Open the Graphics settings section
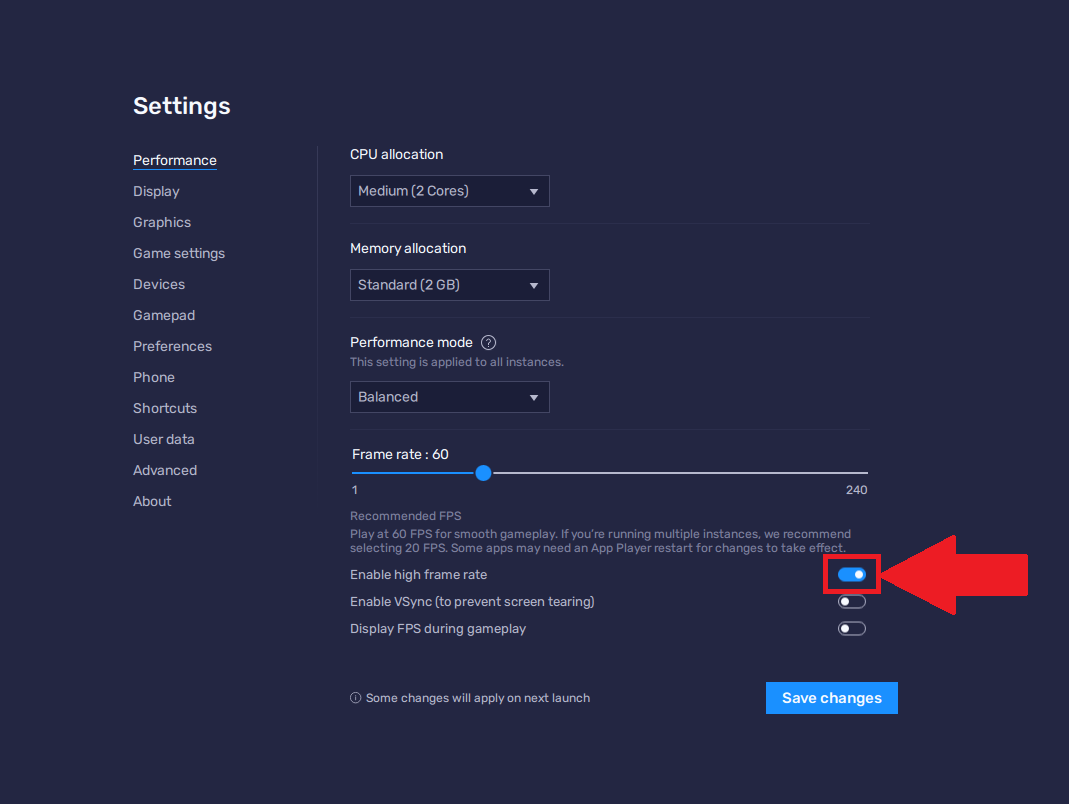 (x=162, y=222)
